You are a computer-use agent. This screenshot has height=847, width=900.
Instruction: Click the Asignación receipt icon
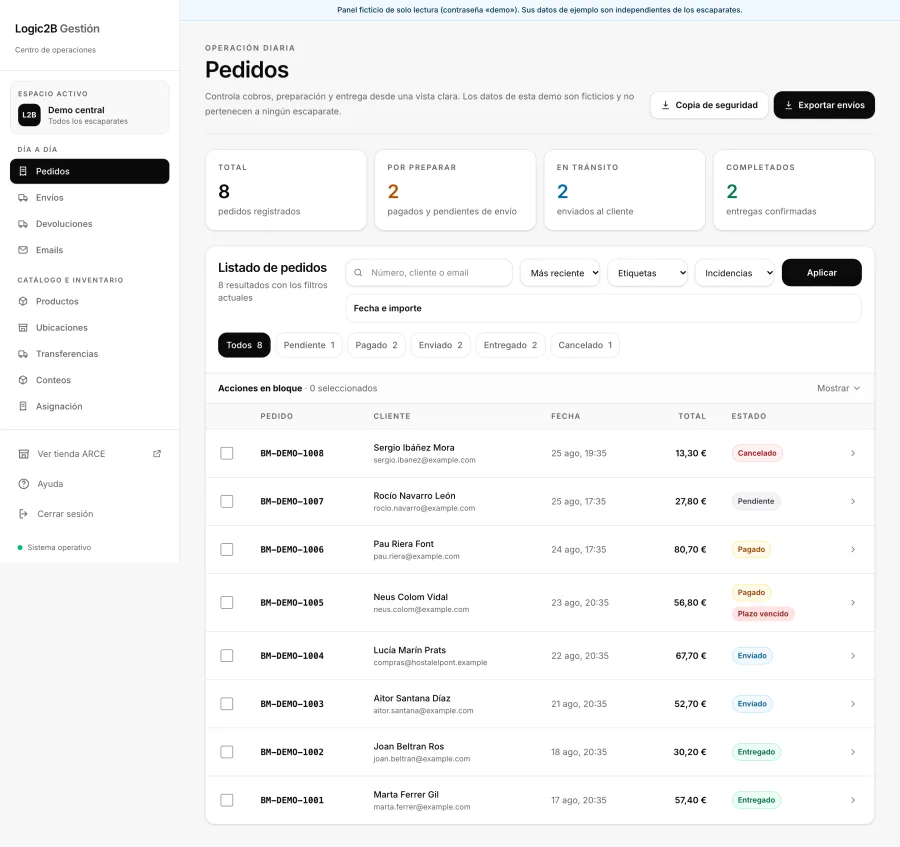click(23, 406)
